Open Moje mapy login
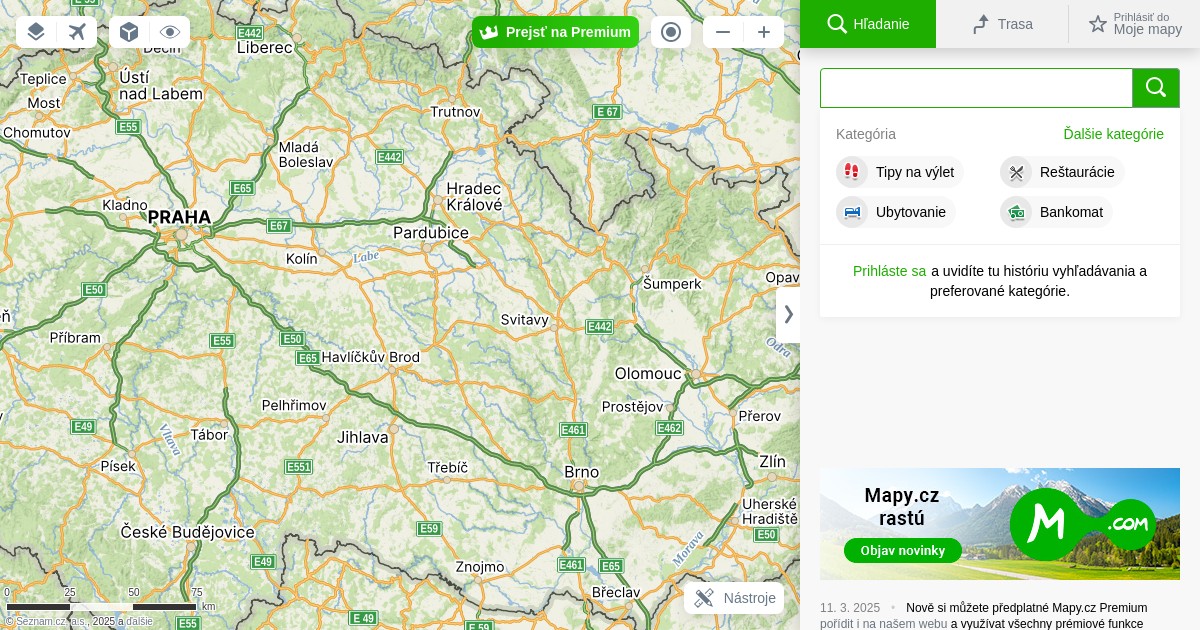Viewport: 1200px width, 630px height. click(1135, 24)
